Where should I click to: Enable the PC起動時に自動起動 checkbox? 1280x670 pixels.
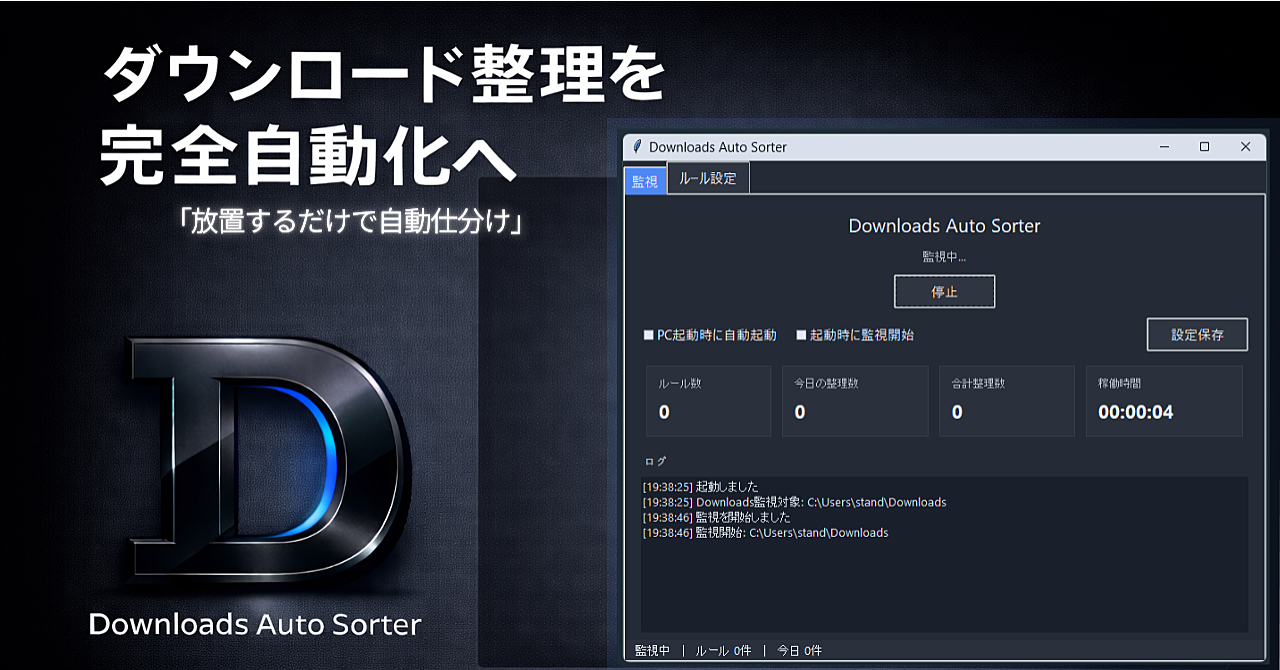tap(649, 336)
